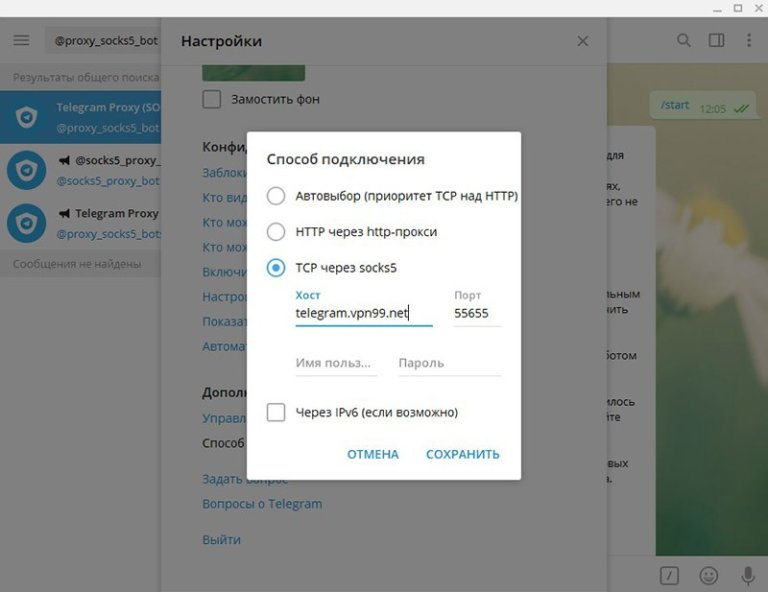The image size is (768, 592).
Task: Click the microphone voice message icon
Action: (x=747, y=575)
